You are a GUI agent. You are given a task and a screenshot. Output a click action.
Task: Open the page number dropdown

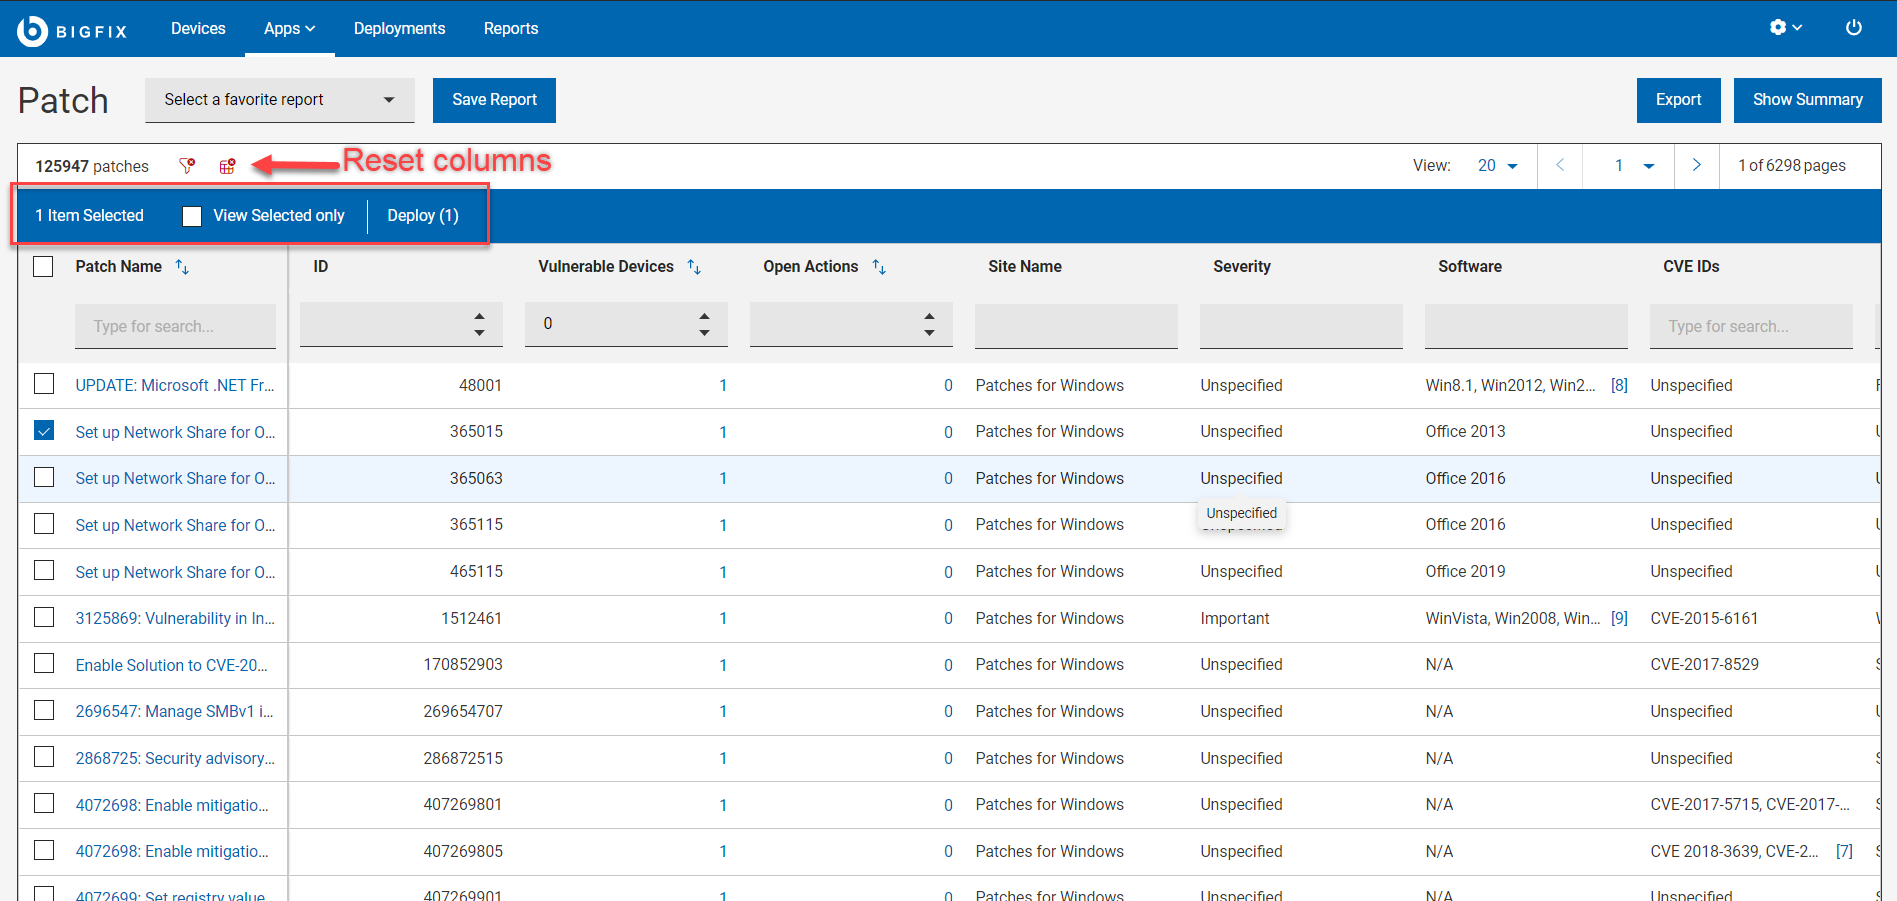[x=1634, y=166]
